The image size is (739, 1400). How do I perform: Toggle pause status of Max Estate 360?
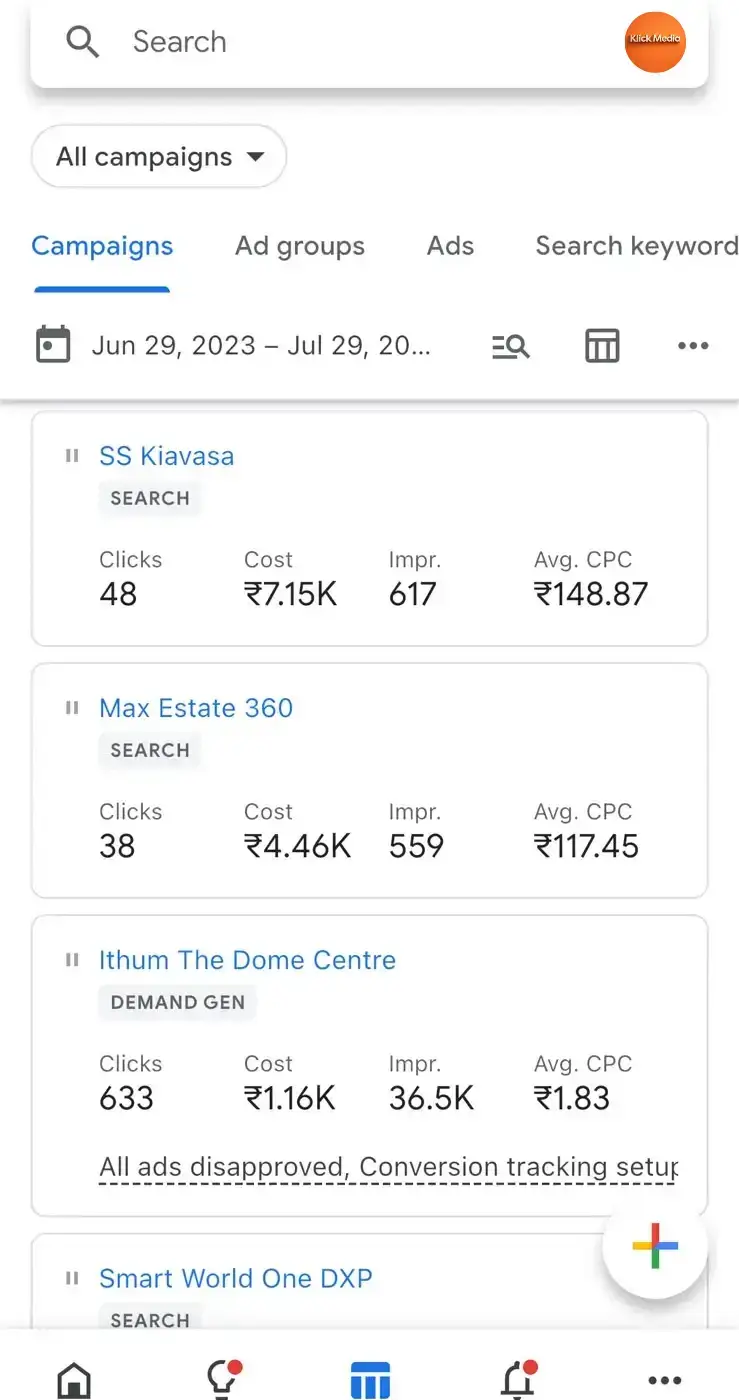(72, 708)
